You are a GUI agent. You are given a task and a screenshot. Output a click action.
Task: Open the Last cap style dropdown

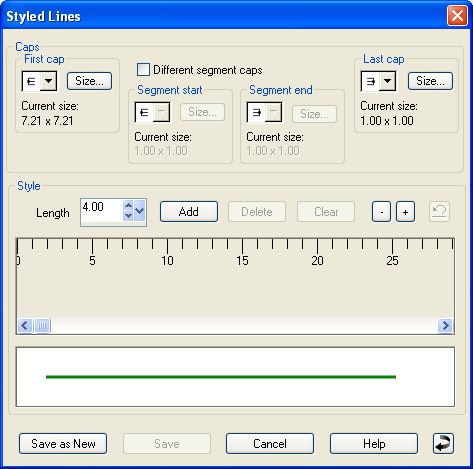pyautogui.click(x=388, y=81)
